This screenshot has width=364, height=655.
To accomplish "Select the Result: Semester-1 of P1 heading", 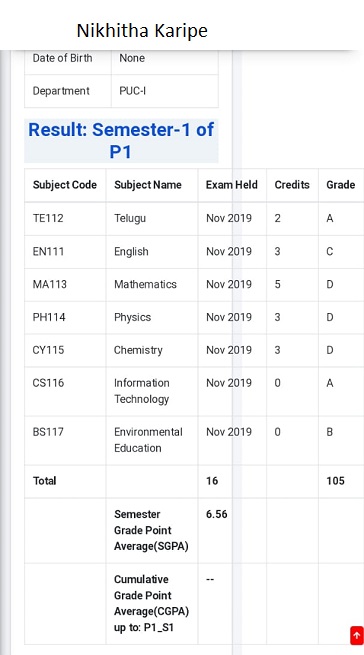I will coord(121,141).
